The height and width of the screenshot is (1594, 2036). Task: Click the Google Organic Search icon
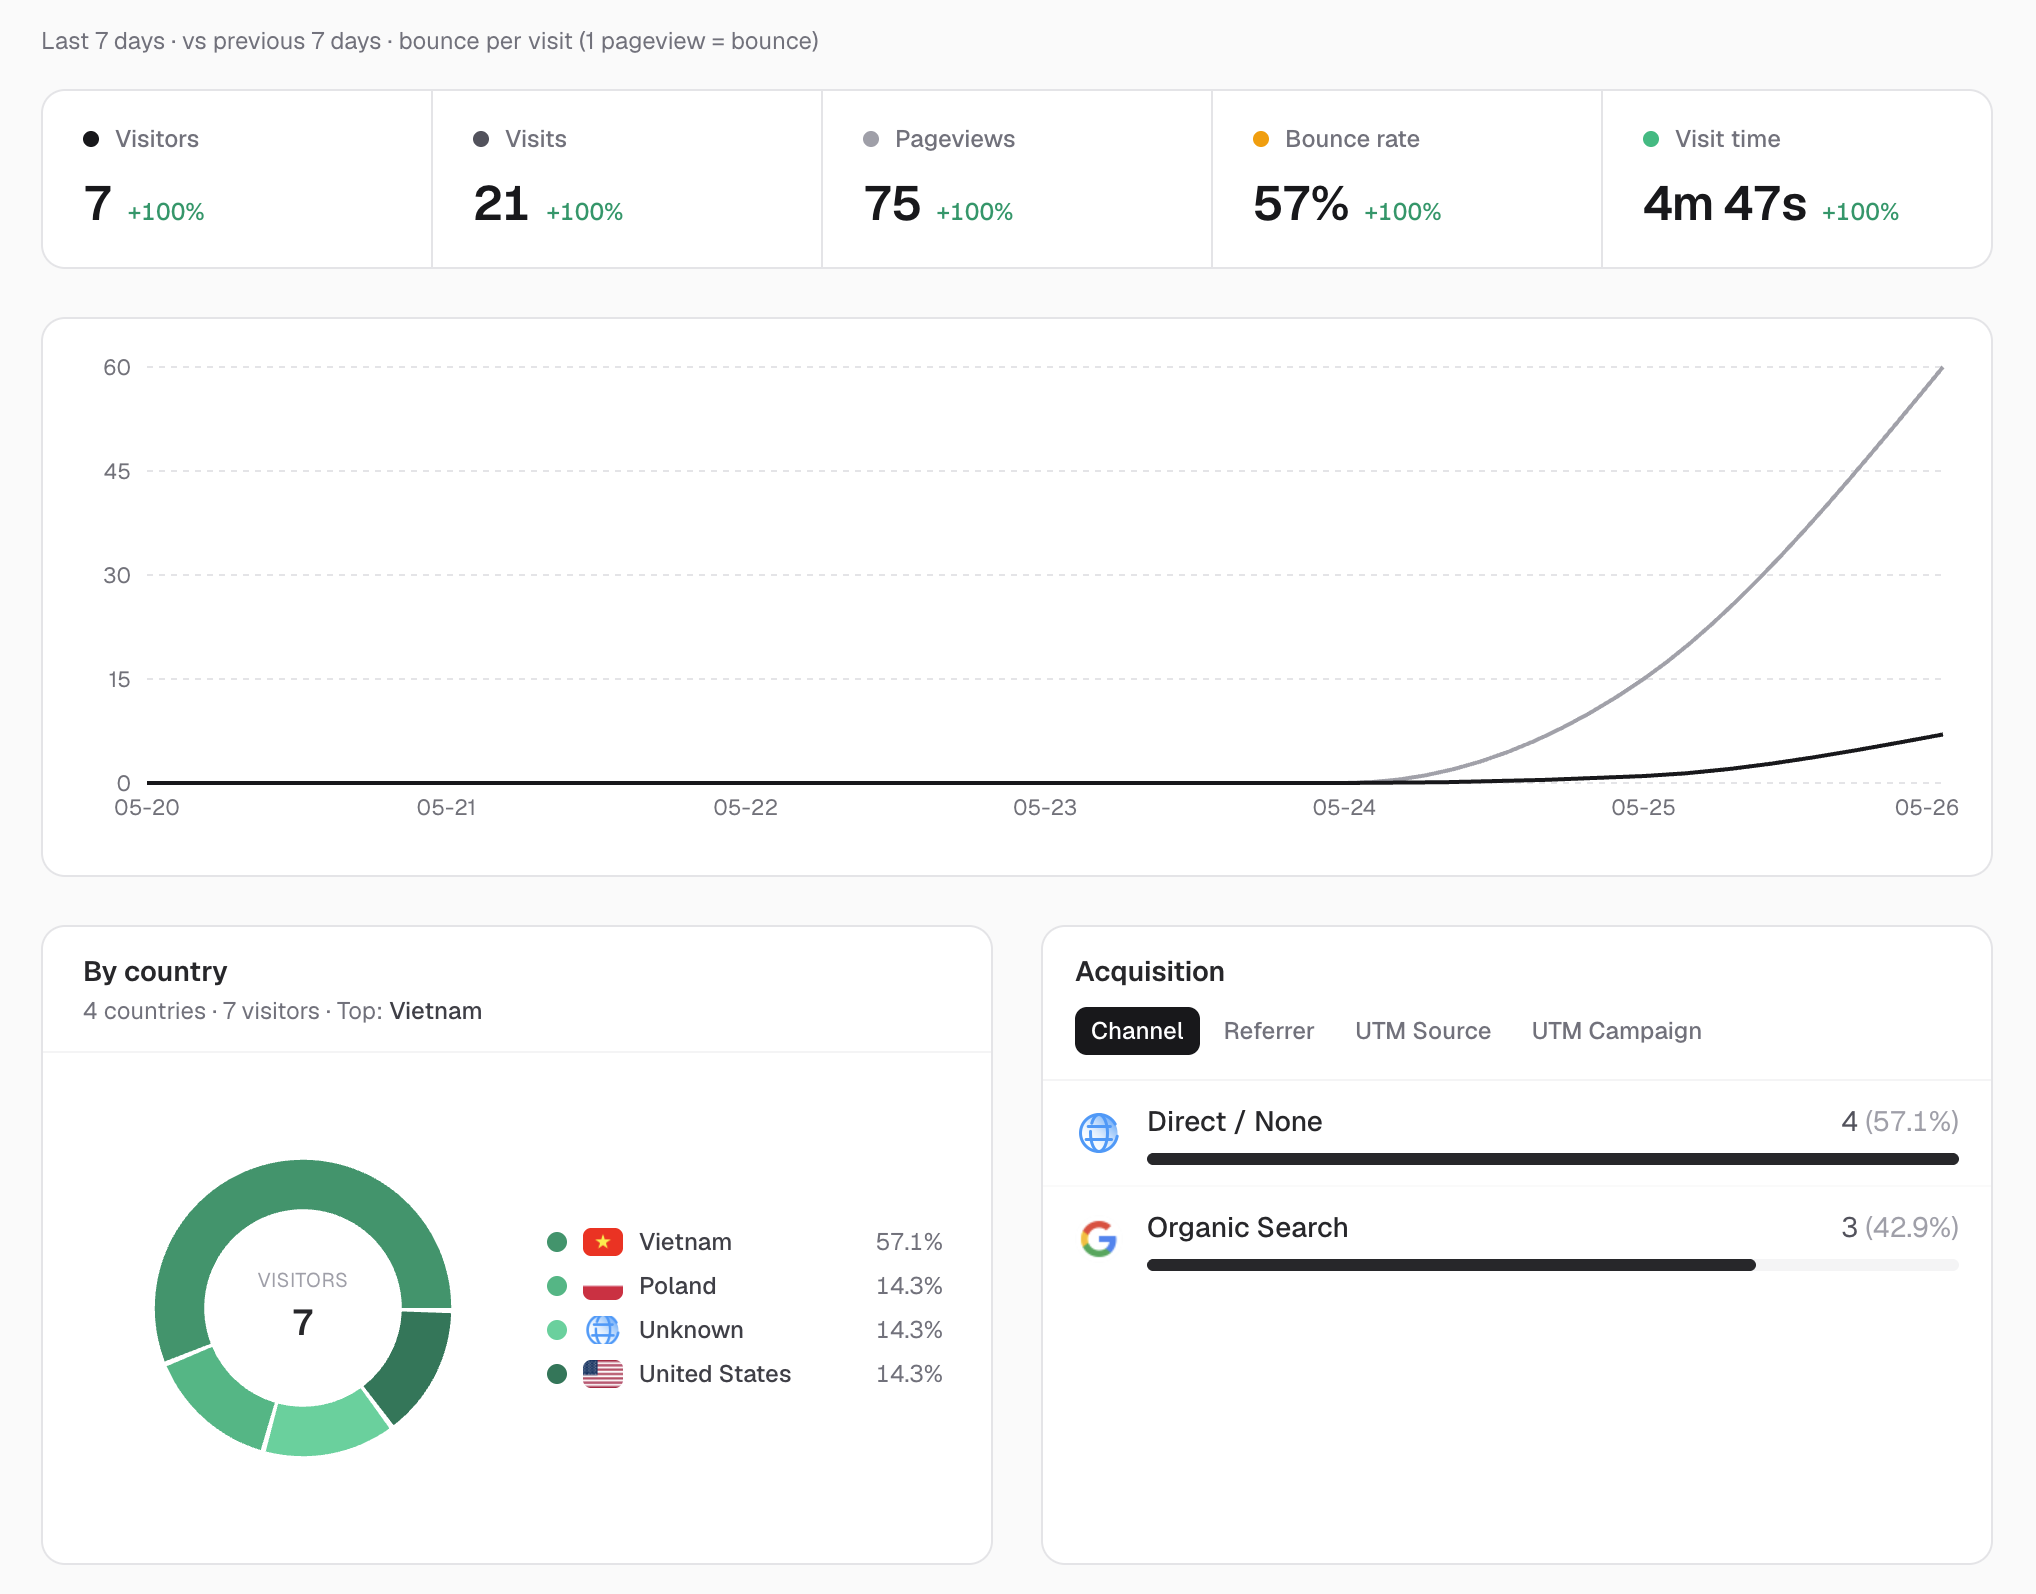coord(1099,1239)
